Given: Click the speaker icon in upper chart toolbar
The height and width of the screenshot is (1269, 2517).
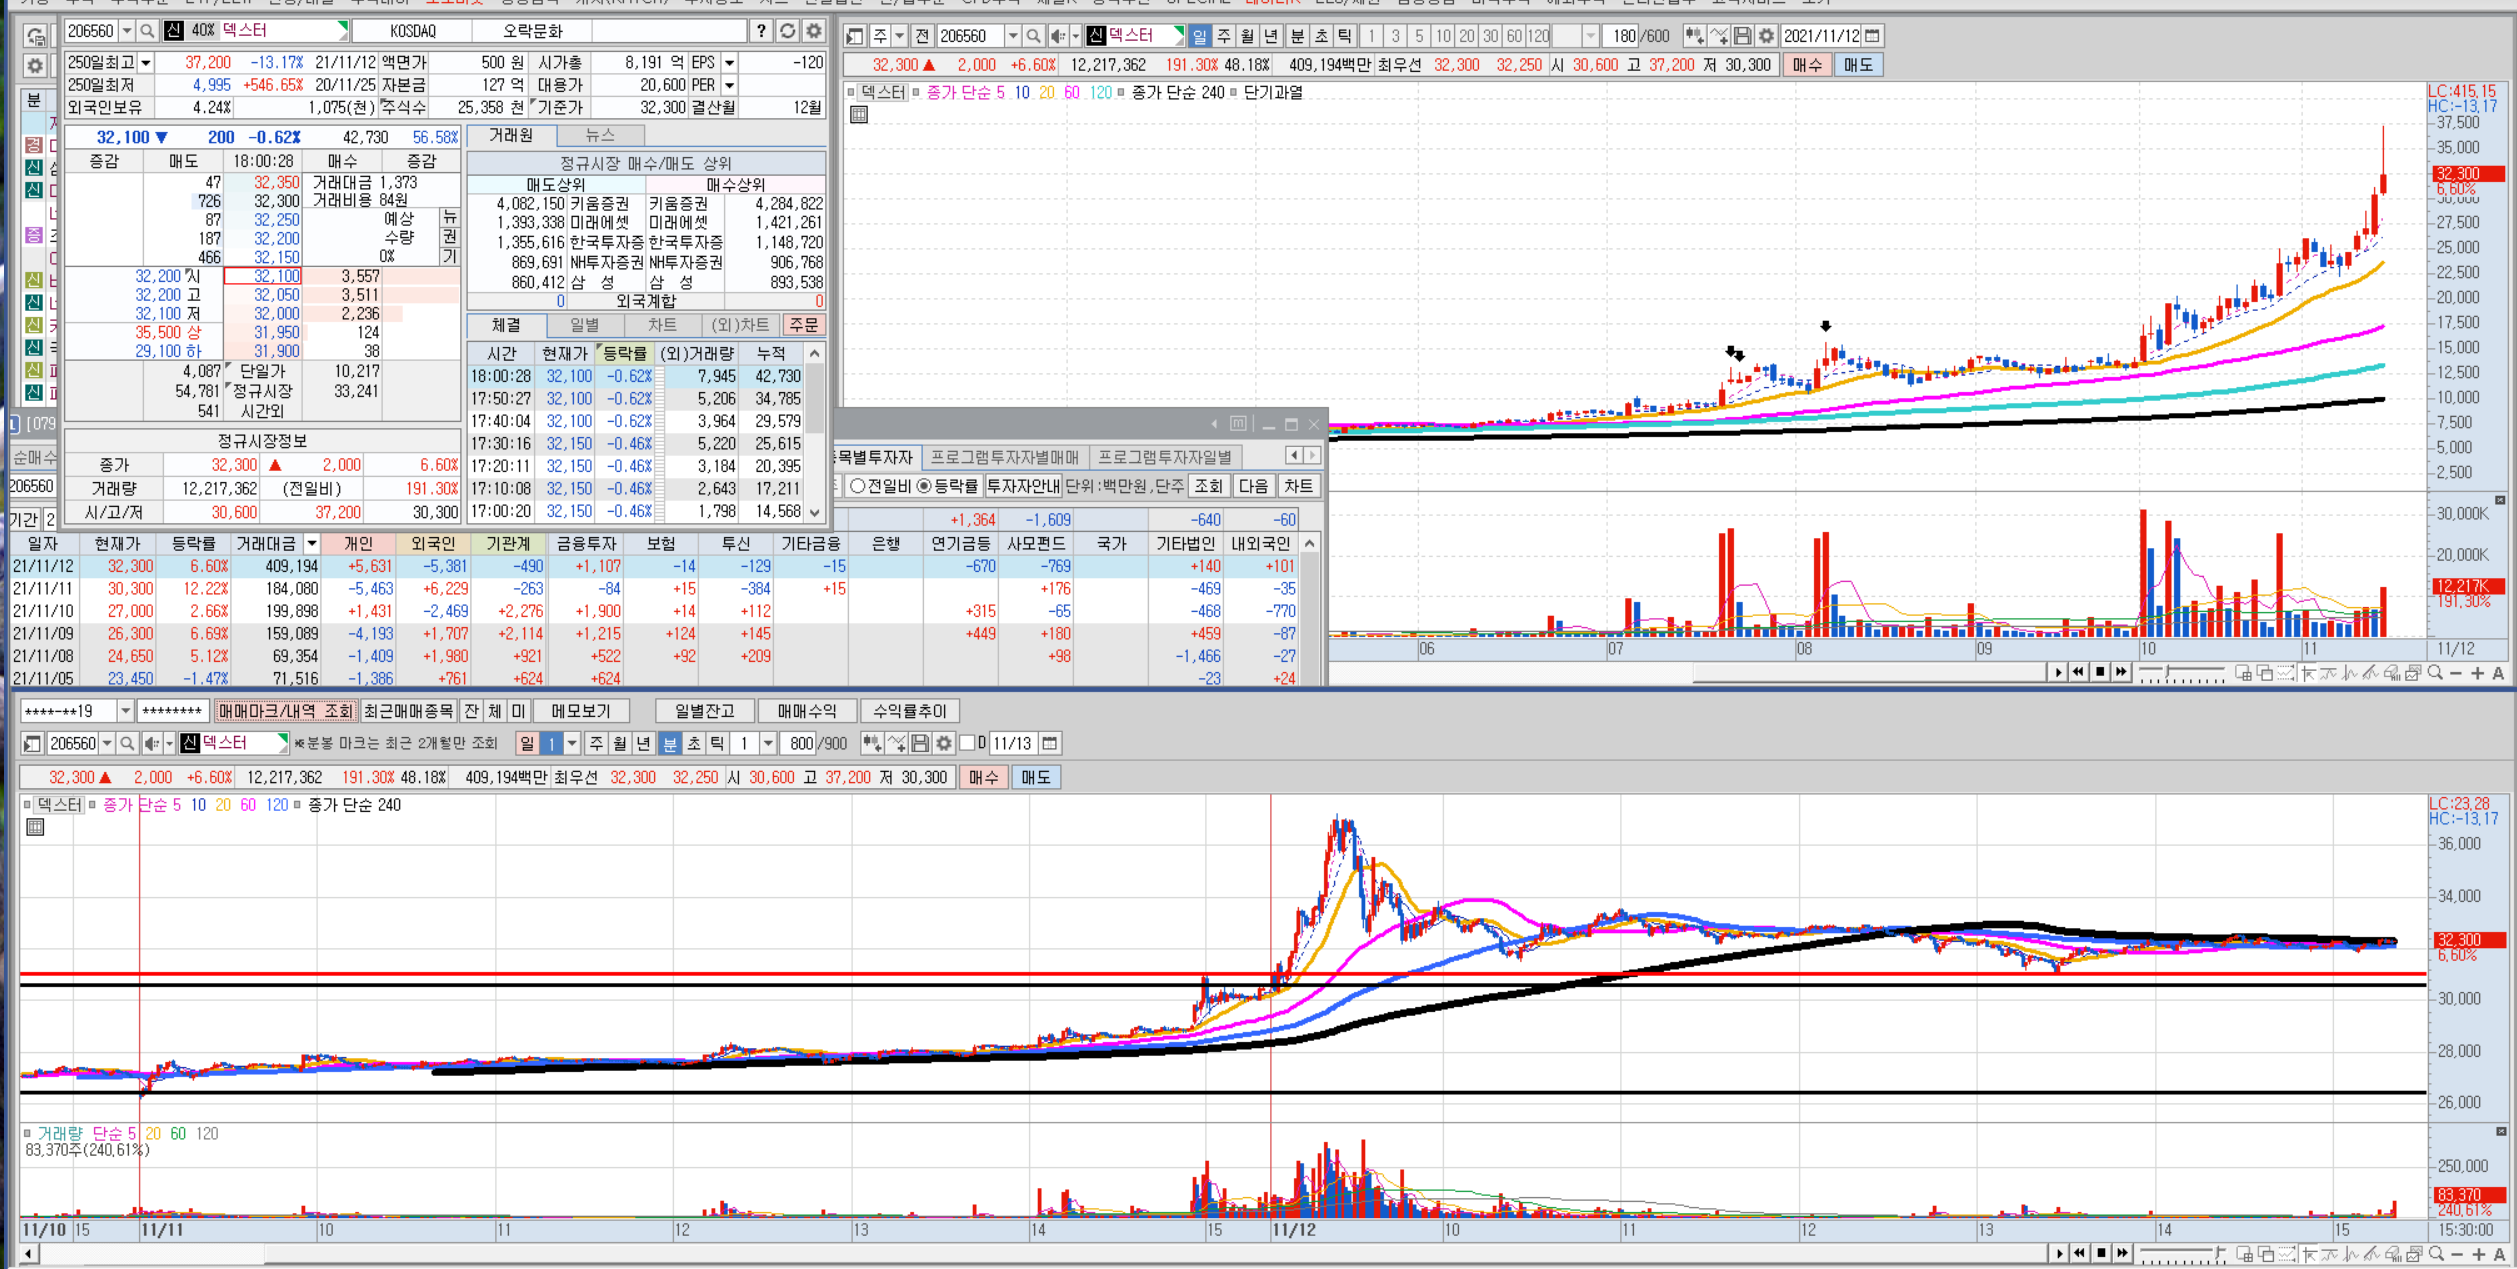Looking at the screenshot, I should pos(1058,36).
